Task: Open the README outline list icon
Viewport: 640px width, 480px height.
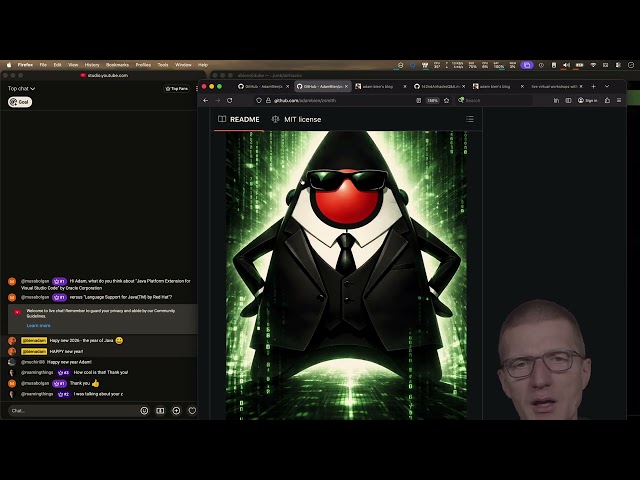Action: click(470, 119)
